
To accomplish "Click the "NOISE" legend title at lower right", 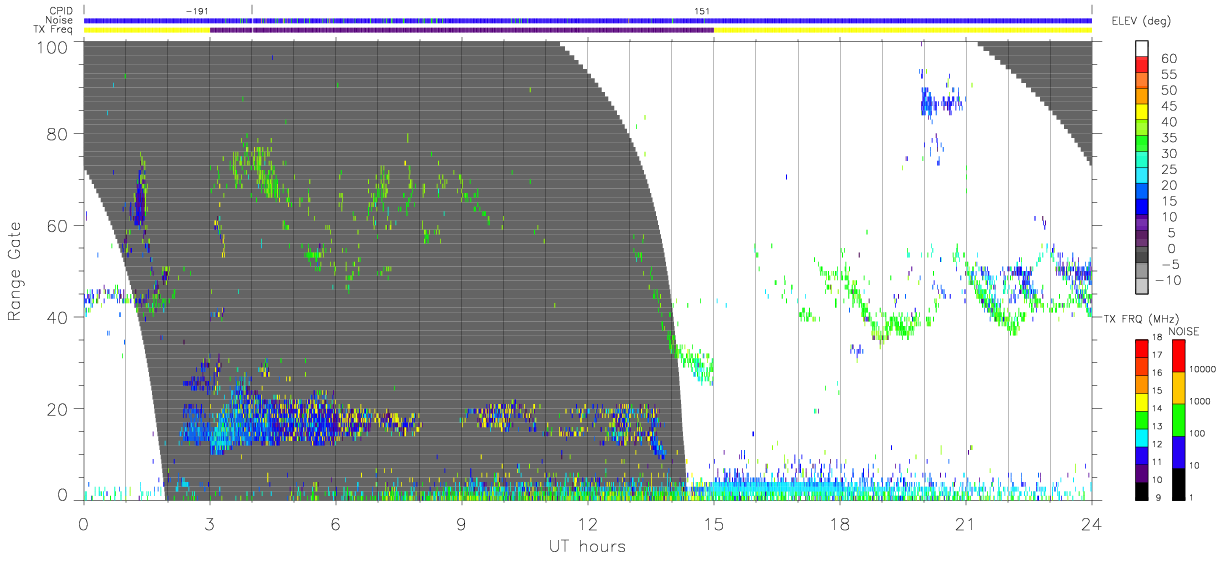I will [x=1186, y=331].
